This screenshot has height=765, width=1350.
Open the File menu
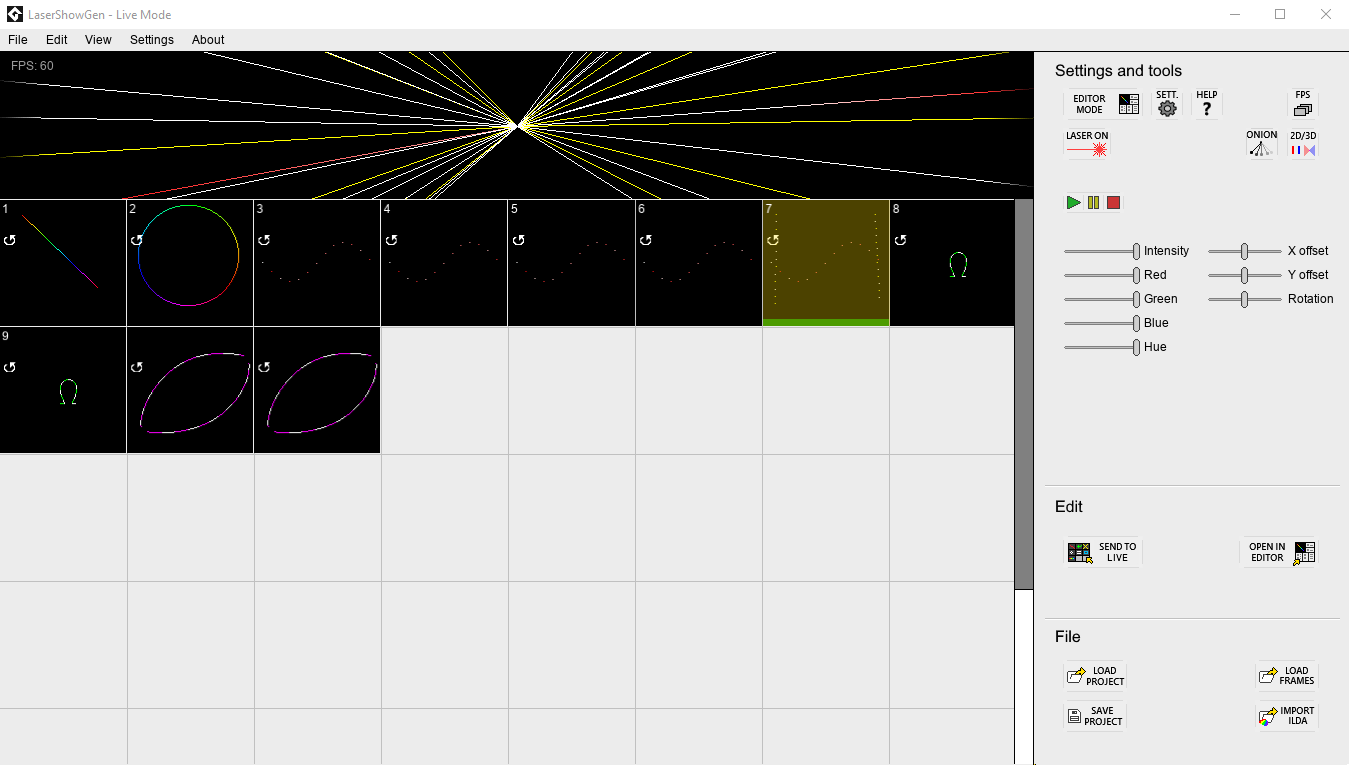18,40
